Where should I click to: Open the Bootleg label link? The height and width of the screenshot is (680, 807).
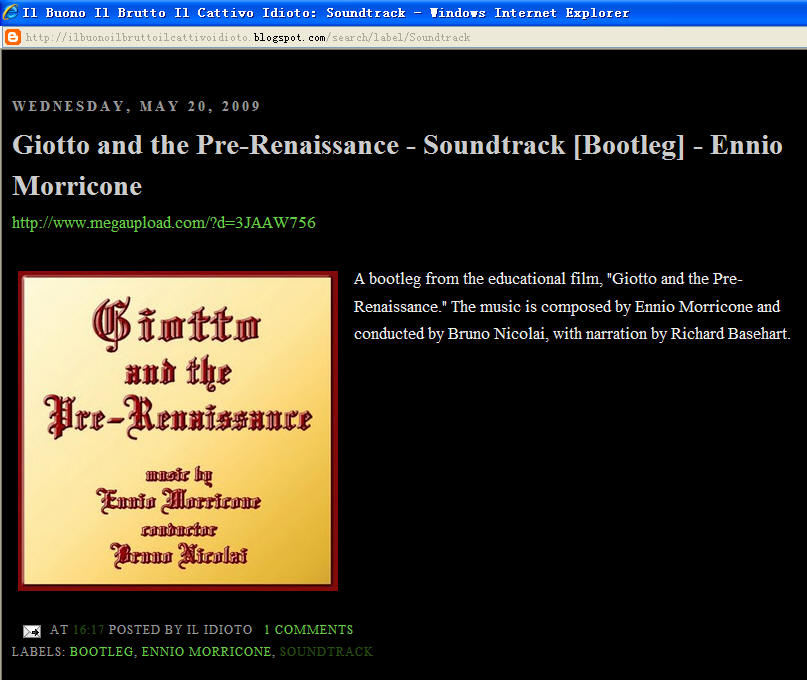pyautogui.click(x=101, y=652)
